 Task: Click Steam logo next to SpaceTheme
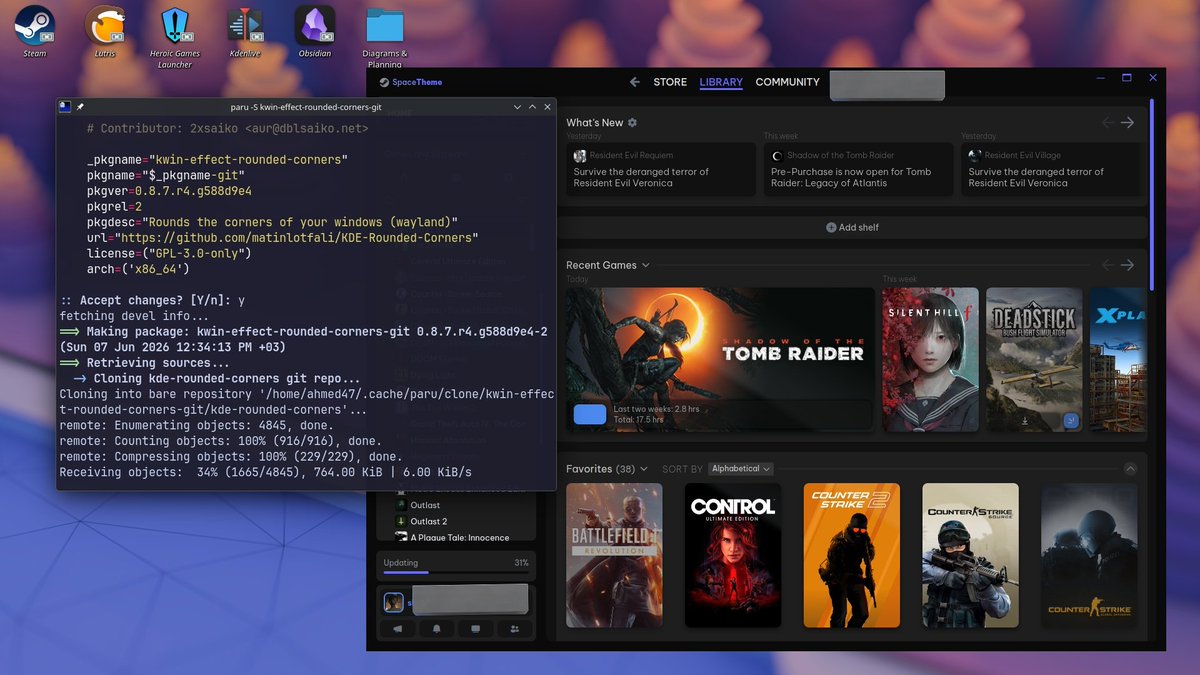tap(384, 82)
